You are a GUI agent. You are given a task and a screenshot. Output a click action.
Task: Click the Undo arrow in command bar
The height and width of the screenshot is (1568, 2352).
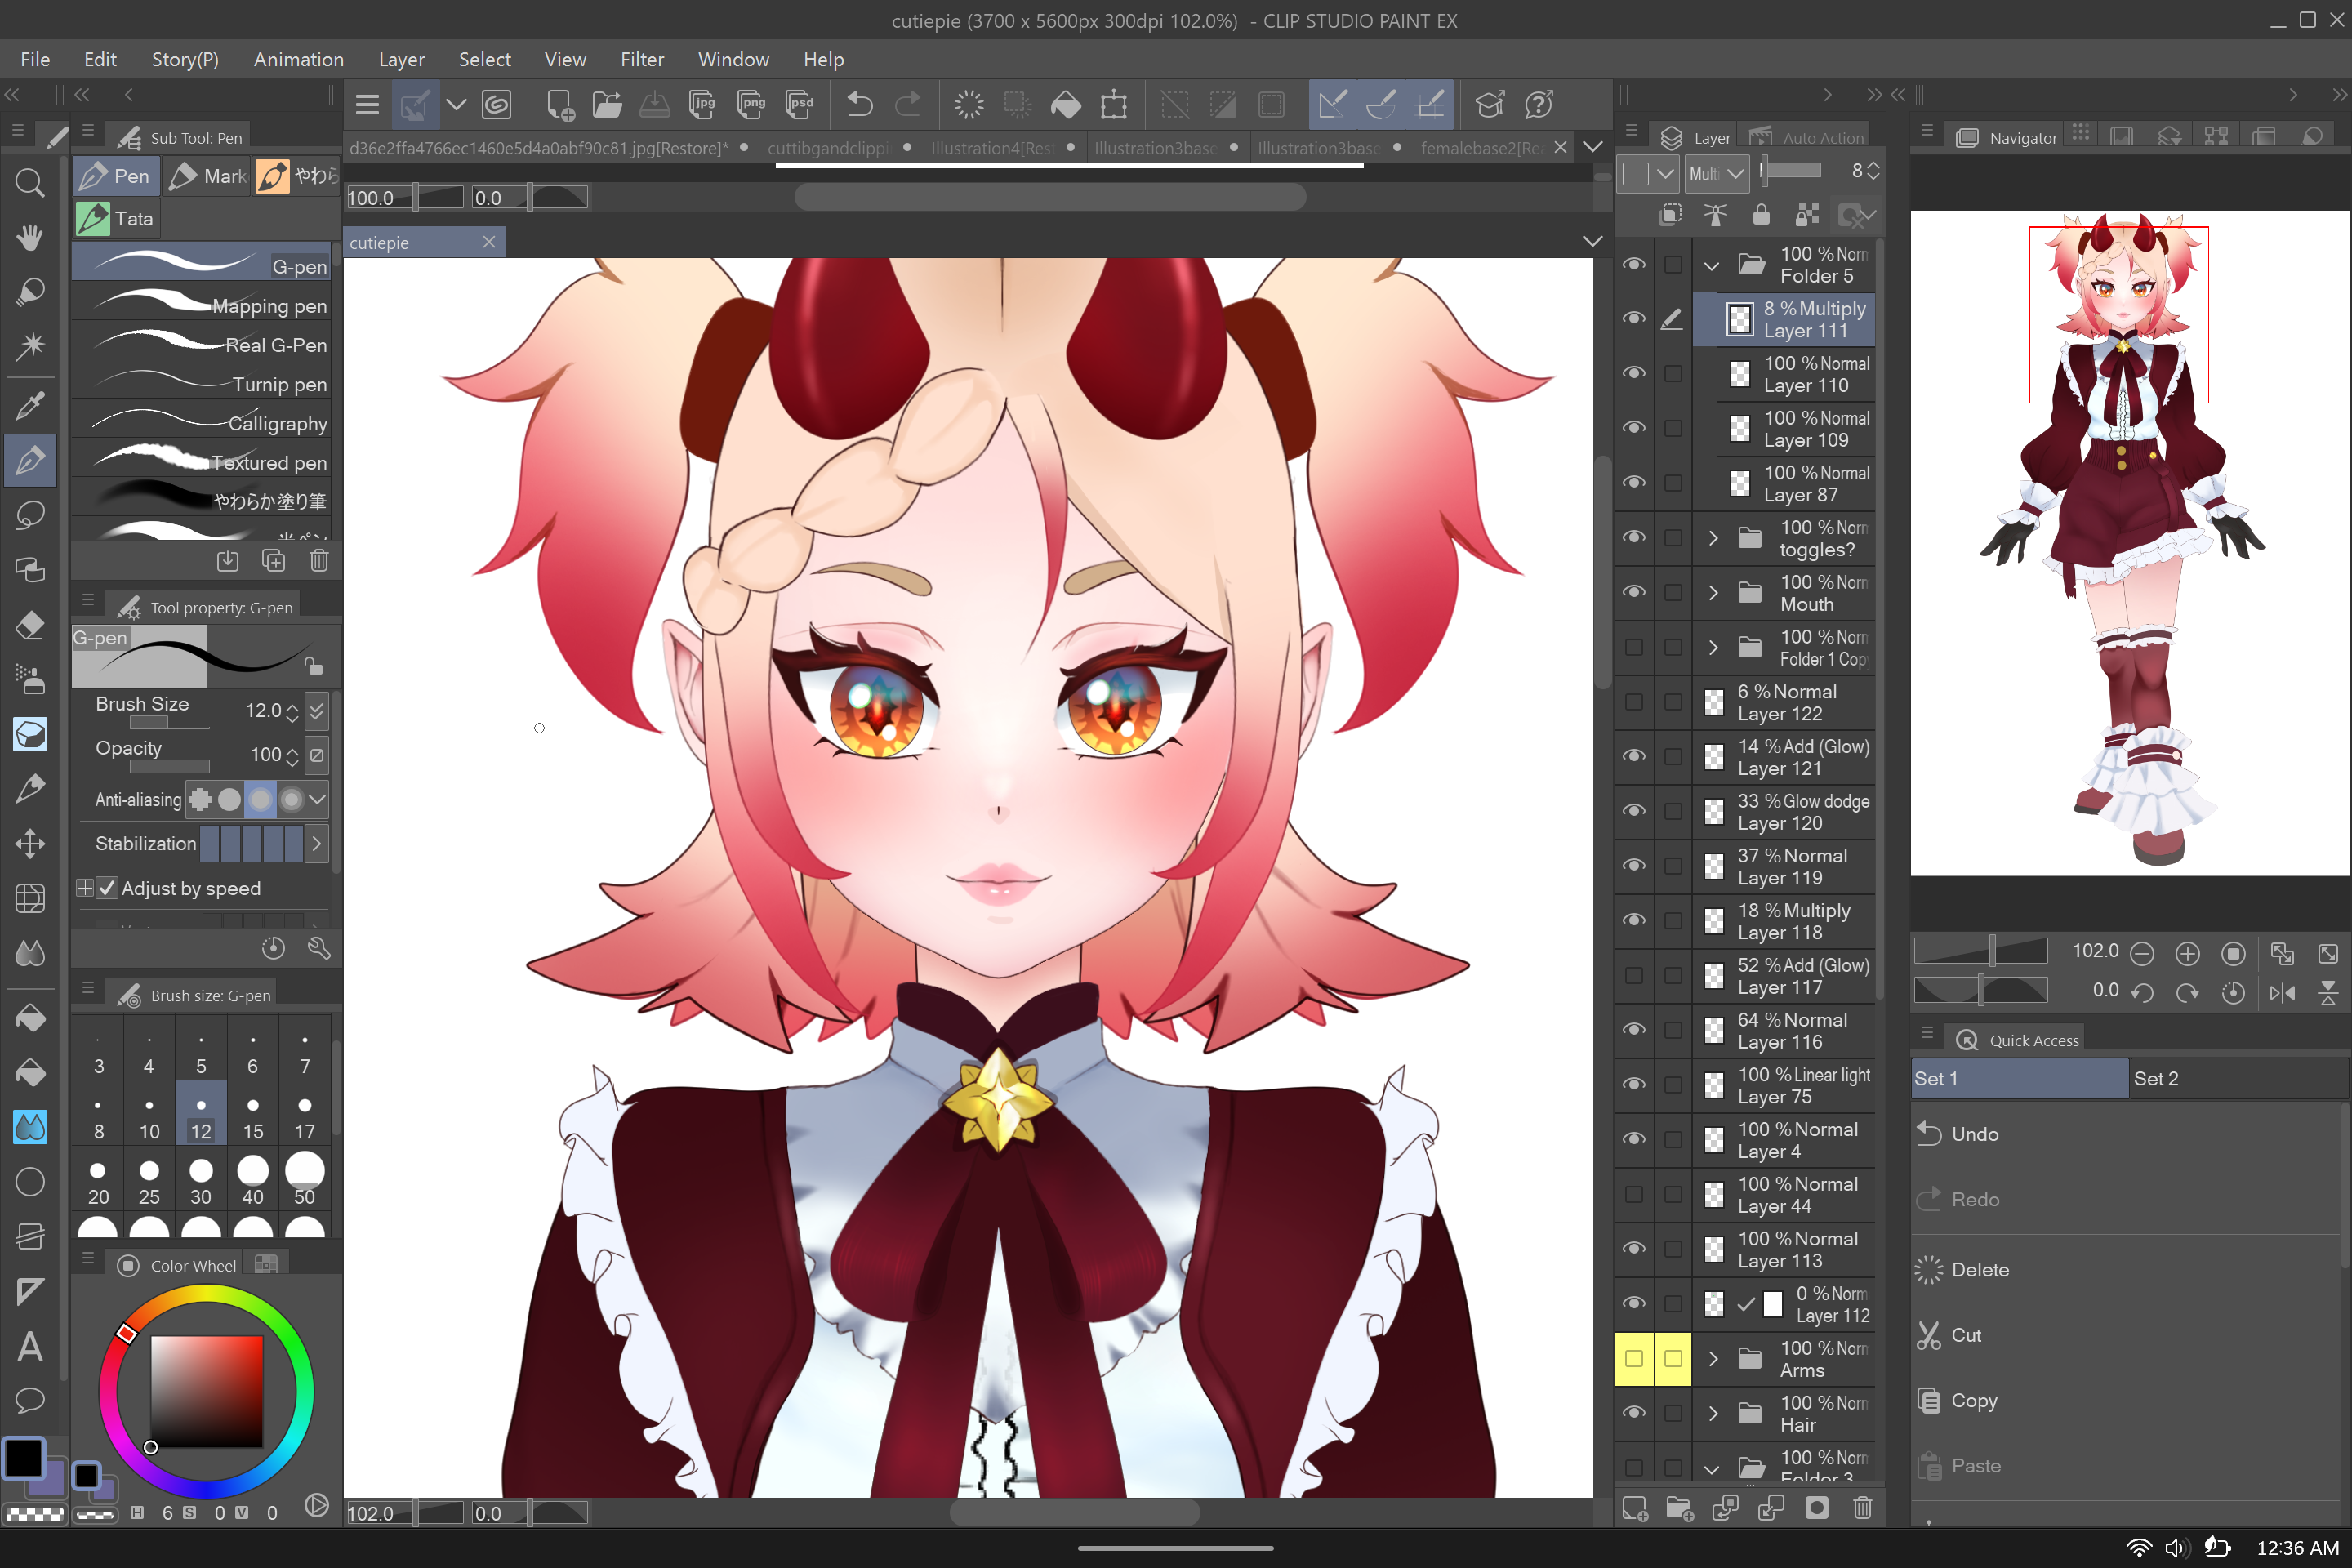pyautogui.click(x=859, y=104)
